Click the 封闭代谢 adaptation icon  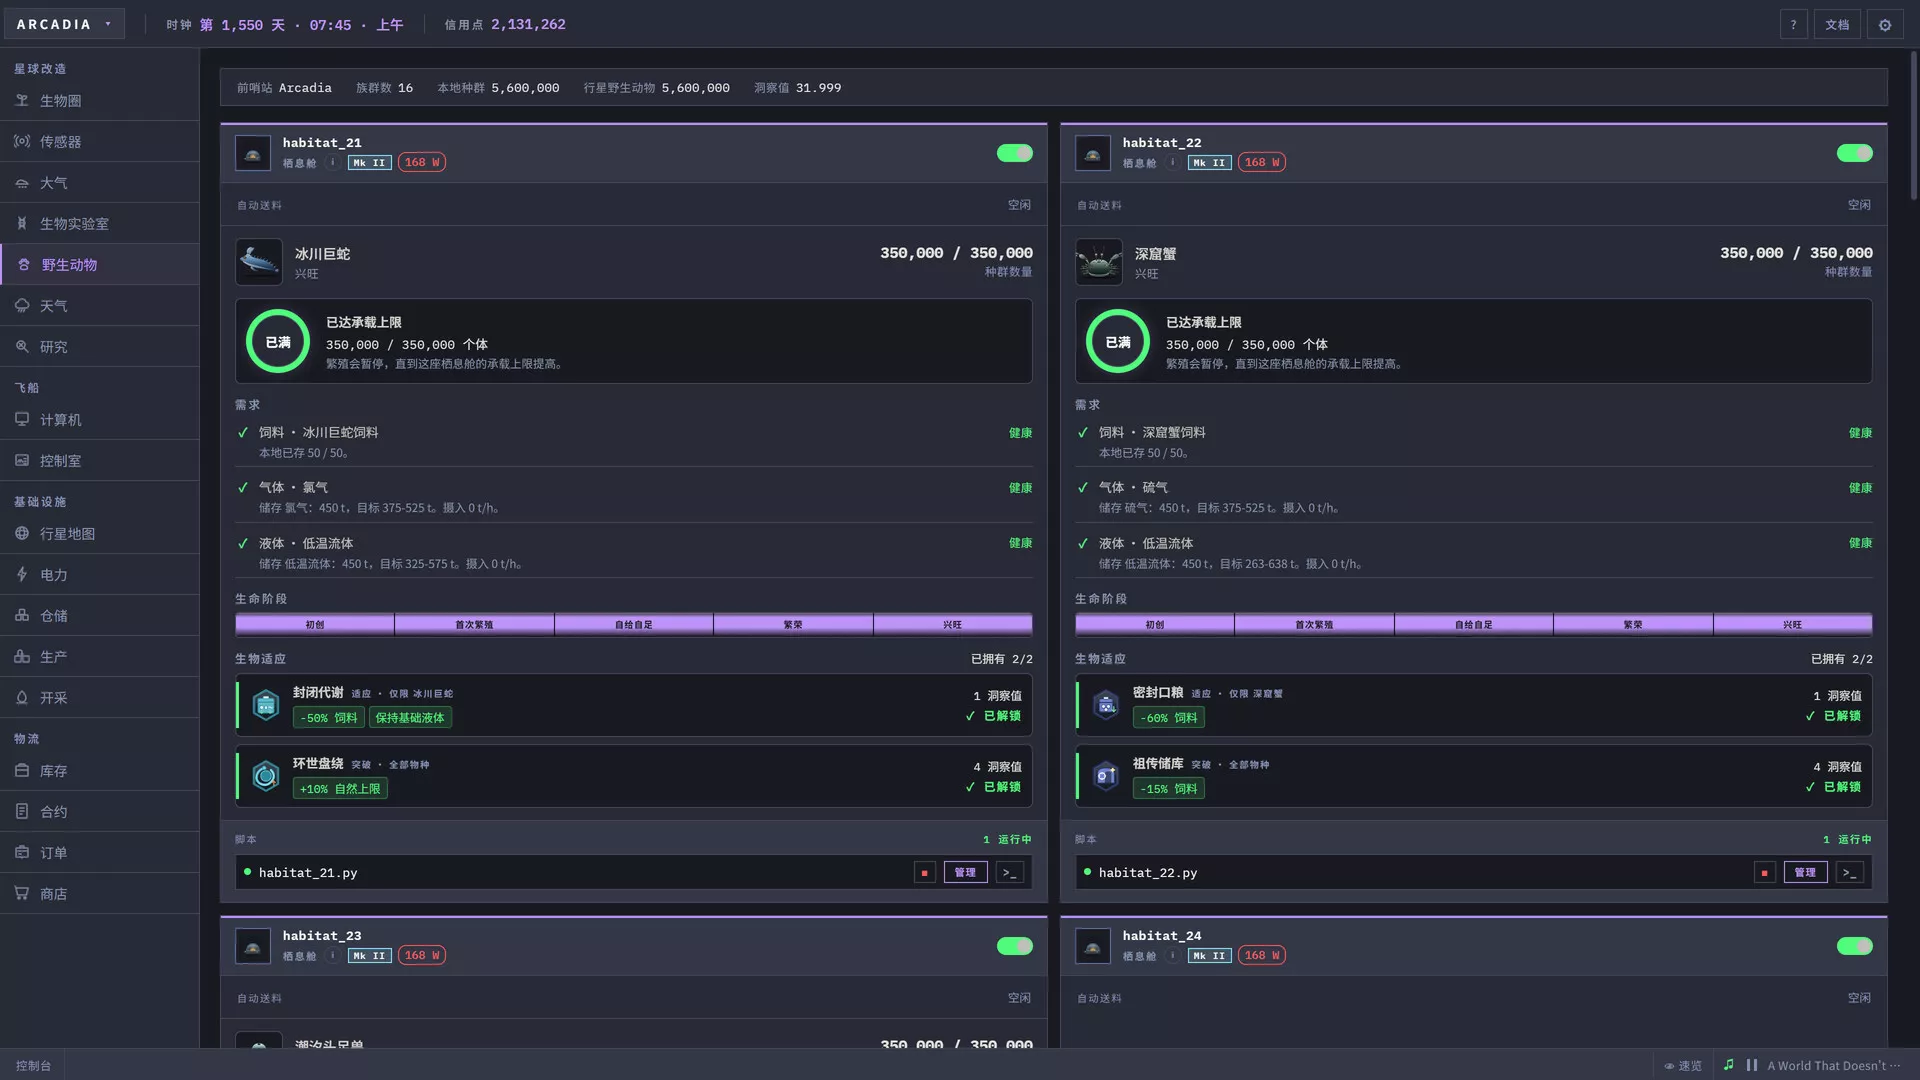266,705
